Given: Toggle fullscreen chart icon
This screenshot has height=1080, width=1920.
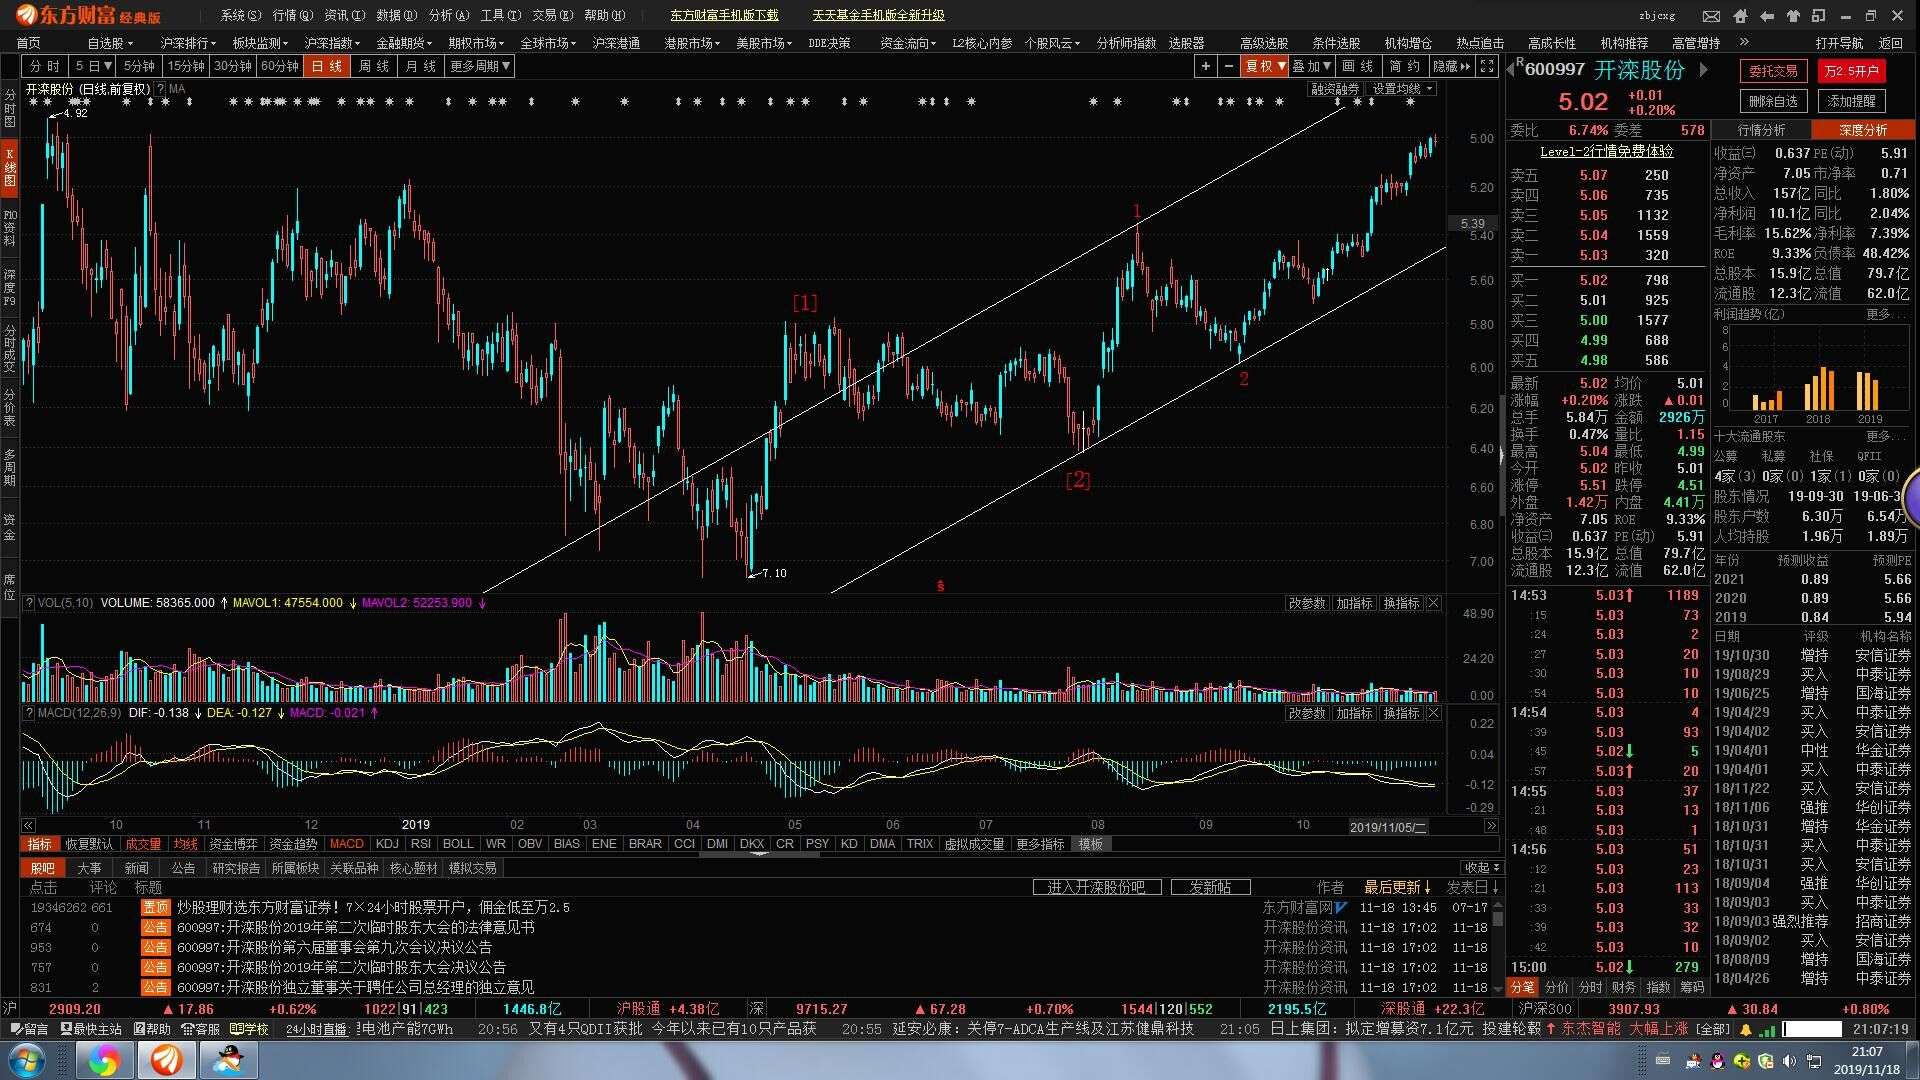Looking at the screenshot, I should pos(1487,66).
